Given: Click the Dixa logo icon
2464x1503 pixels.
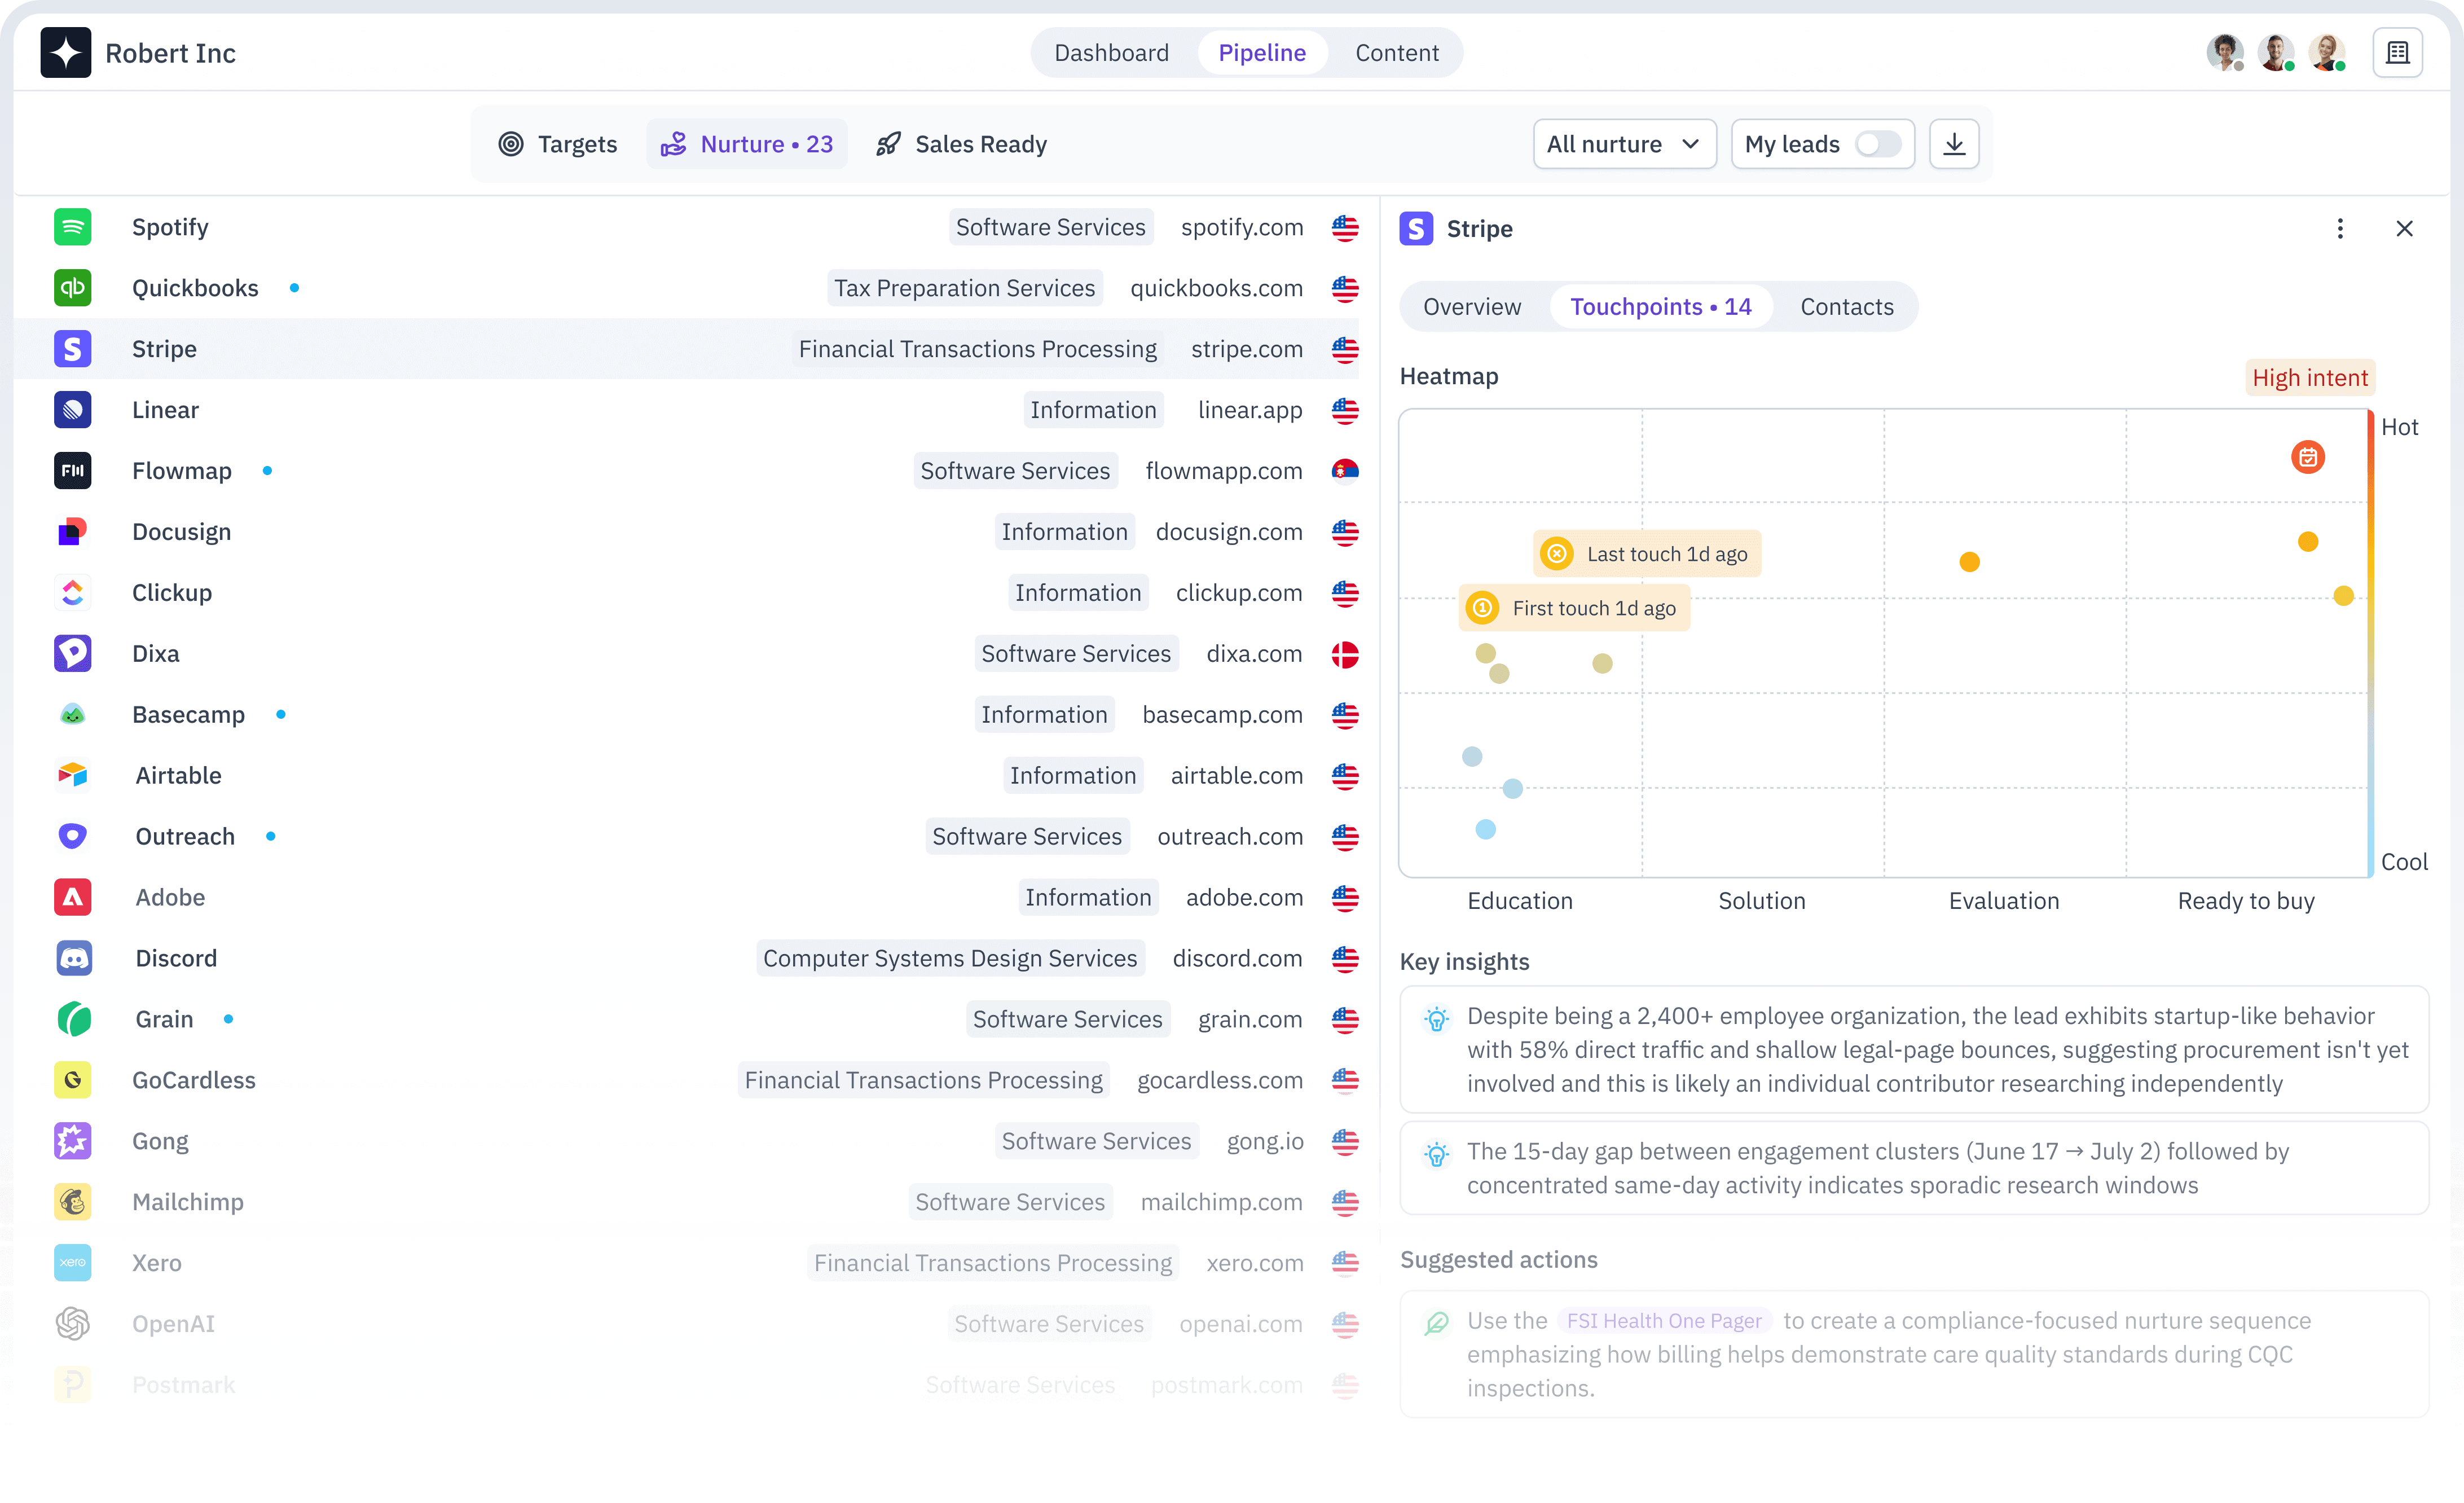Looking at the screenshot, I should tap(72, 654).
